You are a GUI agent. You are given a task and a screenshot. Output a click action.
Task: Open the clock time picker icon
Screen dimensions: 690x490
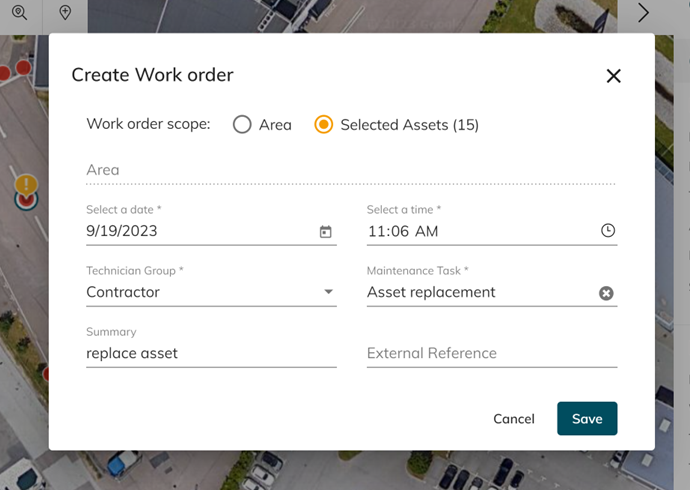pos(607,231)
